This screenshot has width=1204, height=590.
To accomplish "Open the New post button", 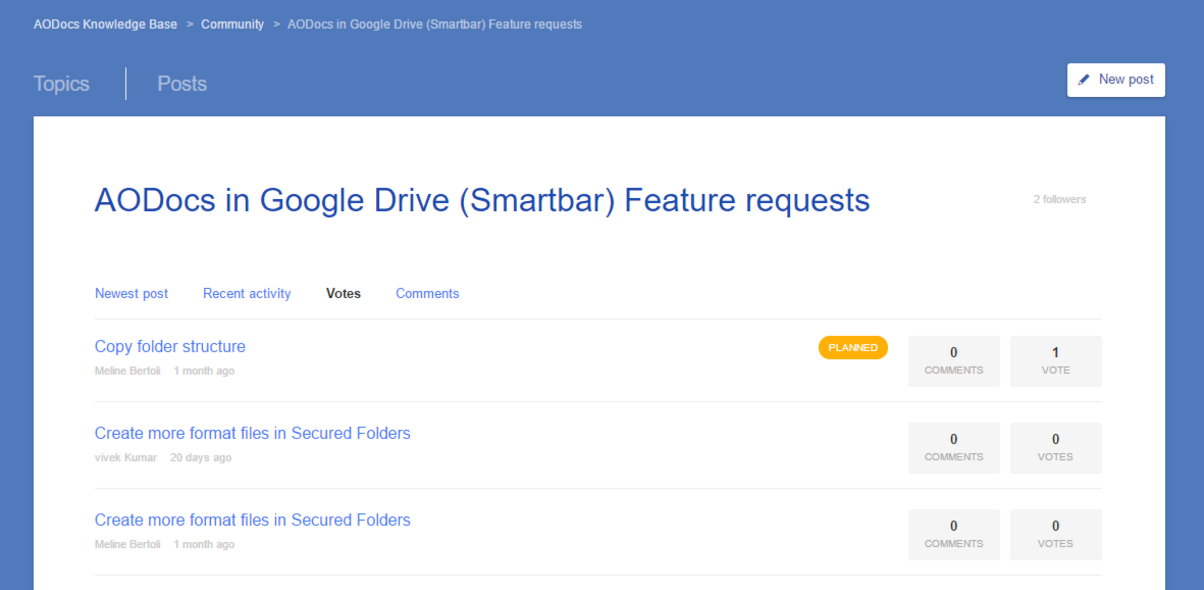I will 1116,80.
